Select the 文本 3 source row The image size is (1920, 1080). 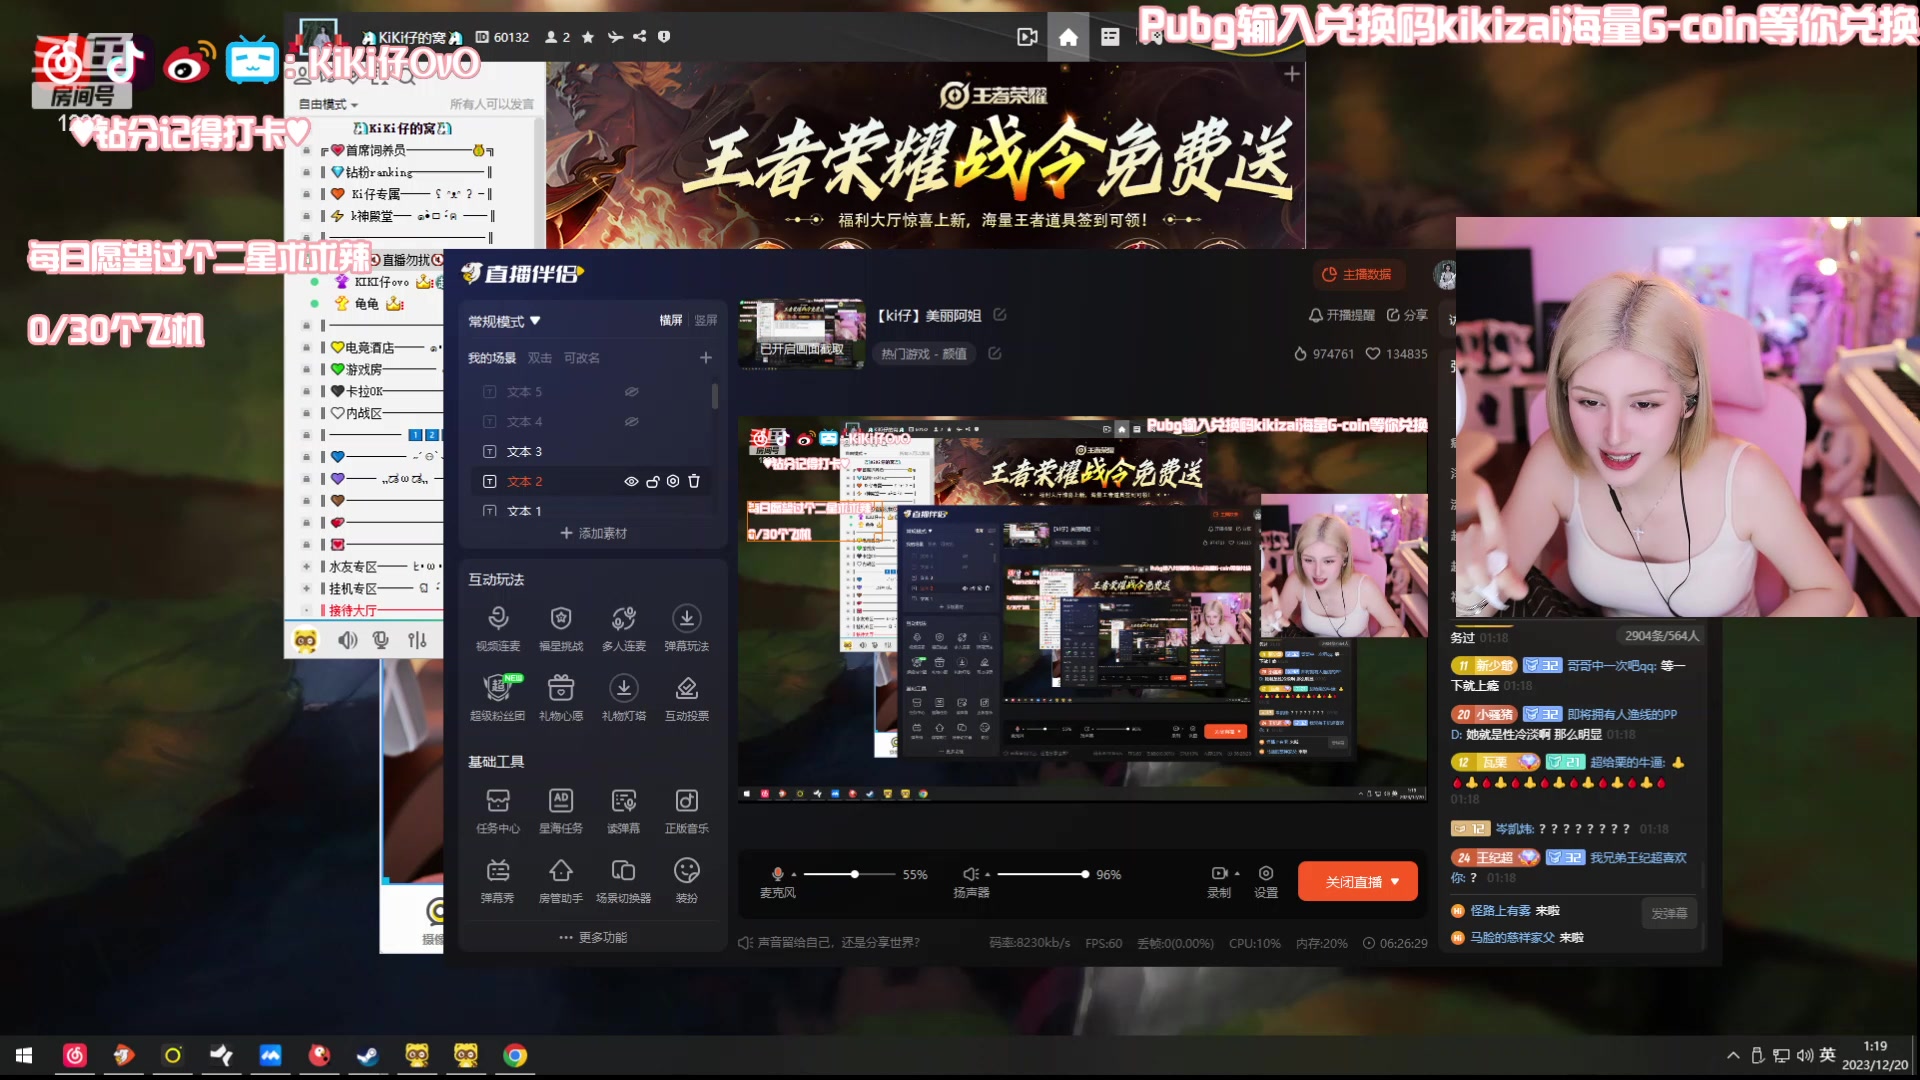point(592,451)
